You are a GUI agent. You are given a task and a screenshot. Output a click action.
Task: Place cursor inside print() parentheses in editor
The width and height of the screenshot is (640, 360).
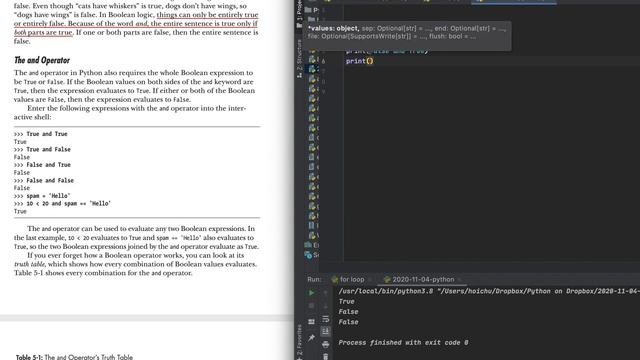[x=370, y=61]
